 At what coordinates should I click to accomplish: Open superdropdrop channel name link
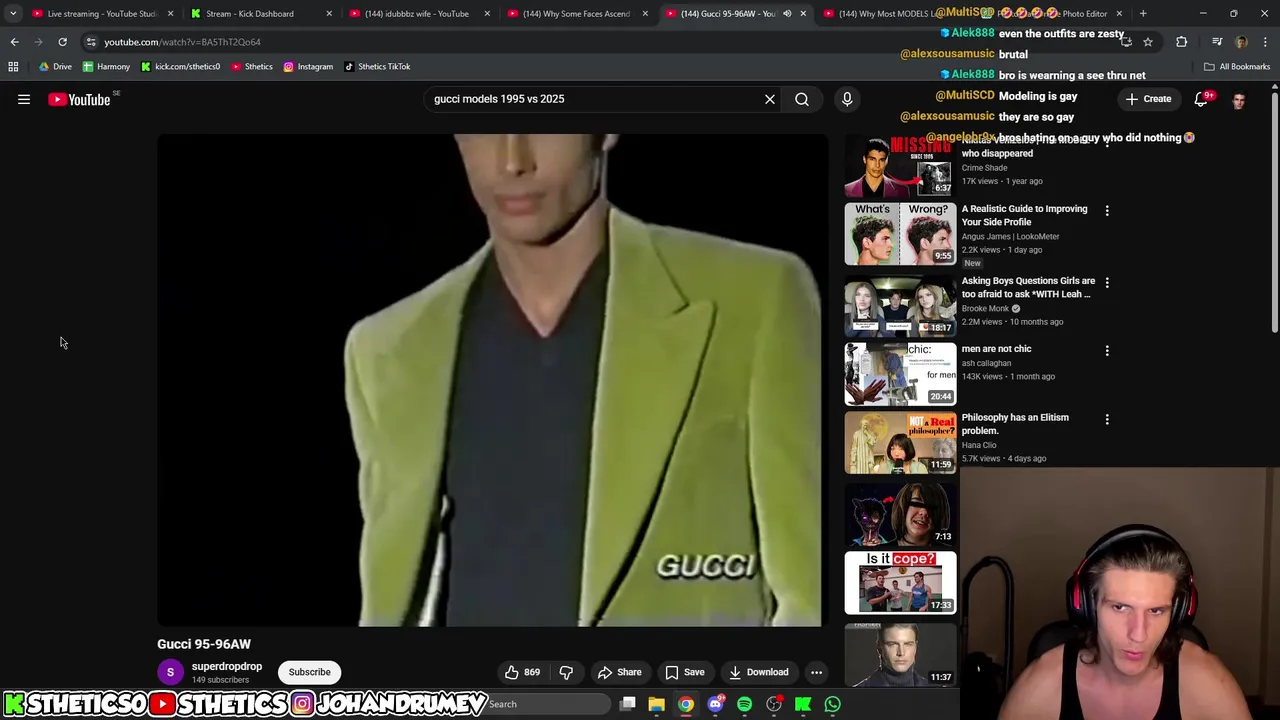click(227, 666)
